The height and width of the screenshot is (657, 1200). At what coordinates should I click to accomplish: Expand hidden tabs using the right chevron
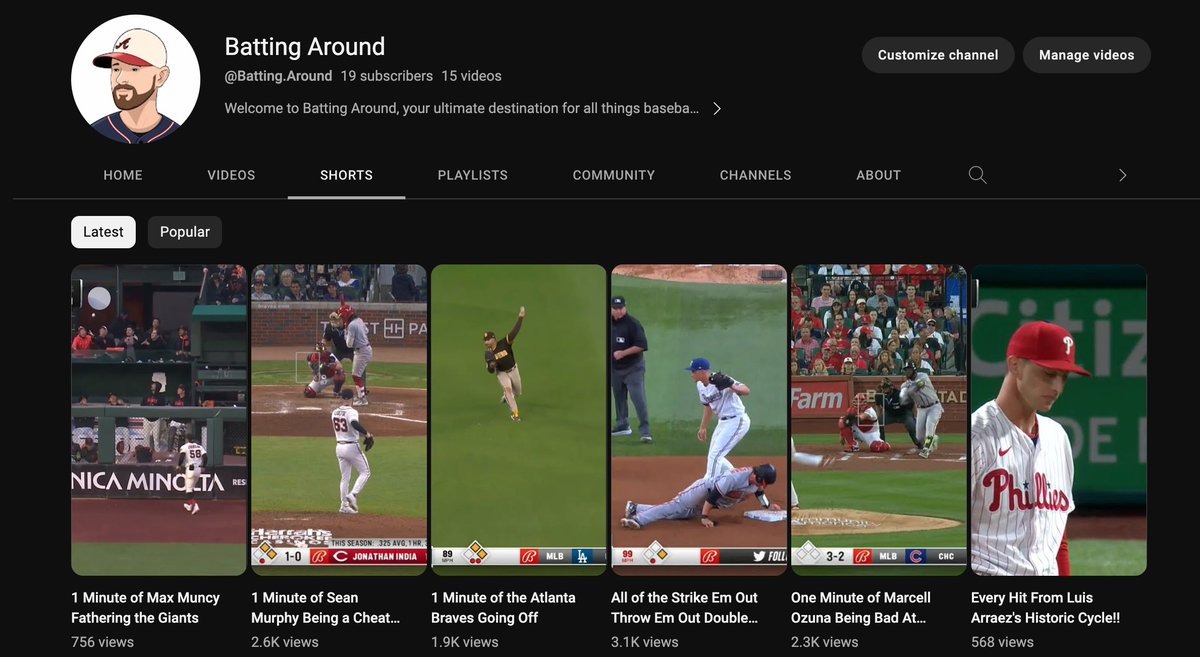pyautogui.click(x=1122, y=174)
